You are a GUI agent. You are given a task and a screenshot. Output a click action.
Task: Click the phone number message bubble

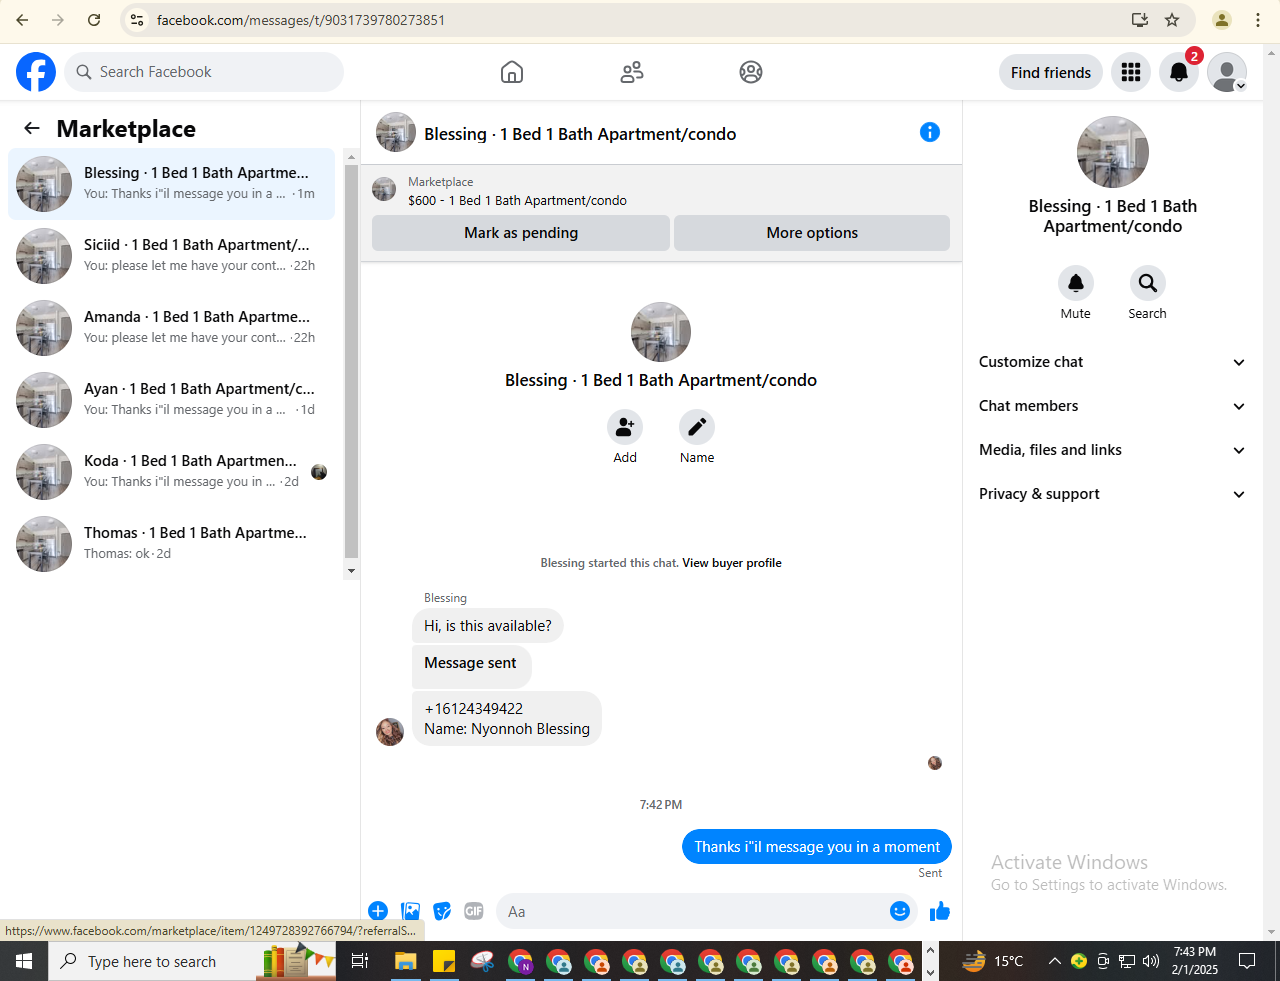point(507,719)
